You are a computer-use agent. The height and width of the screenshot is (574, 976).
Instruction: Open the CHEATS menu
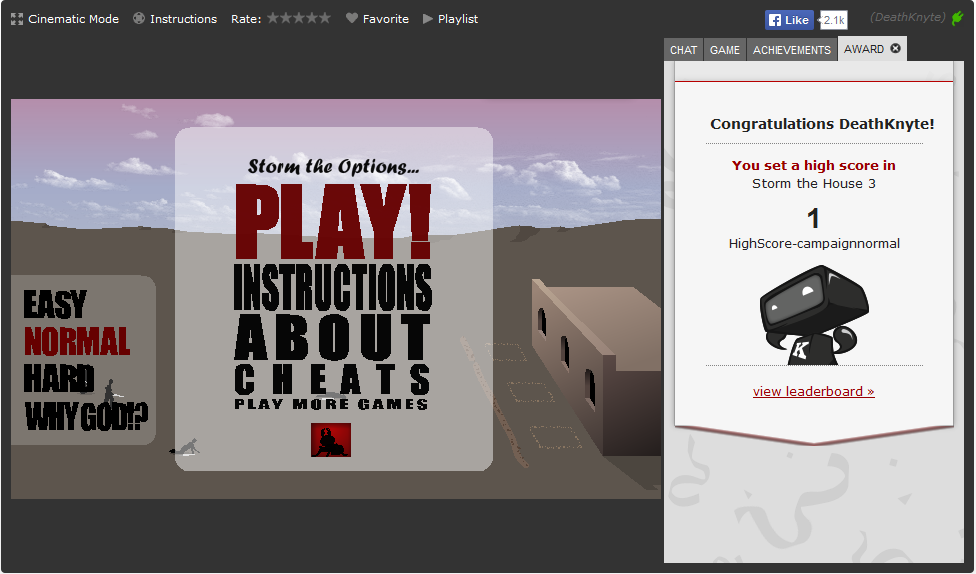tap(332, 380)
